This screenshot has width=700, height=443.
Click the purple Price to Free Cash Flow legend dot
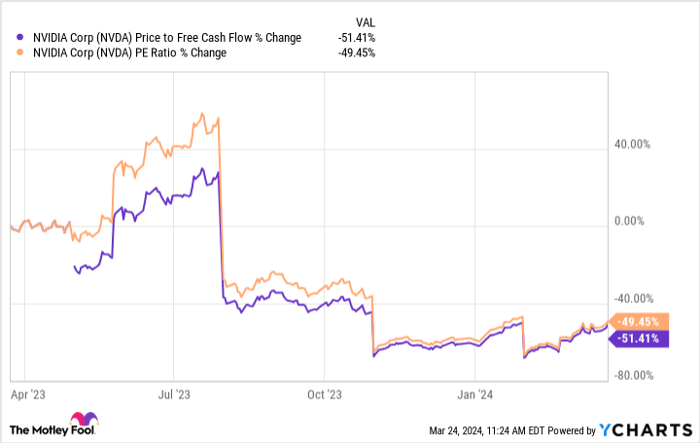click(x=22, y=38)
